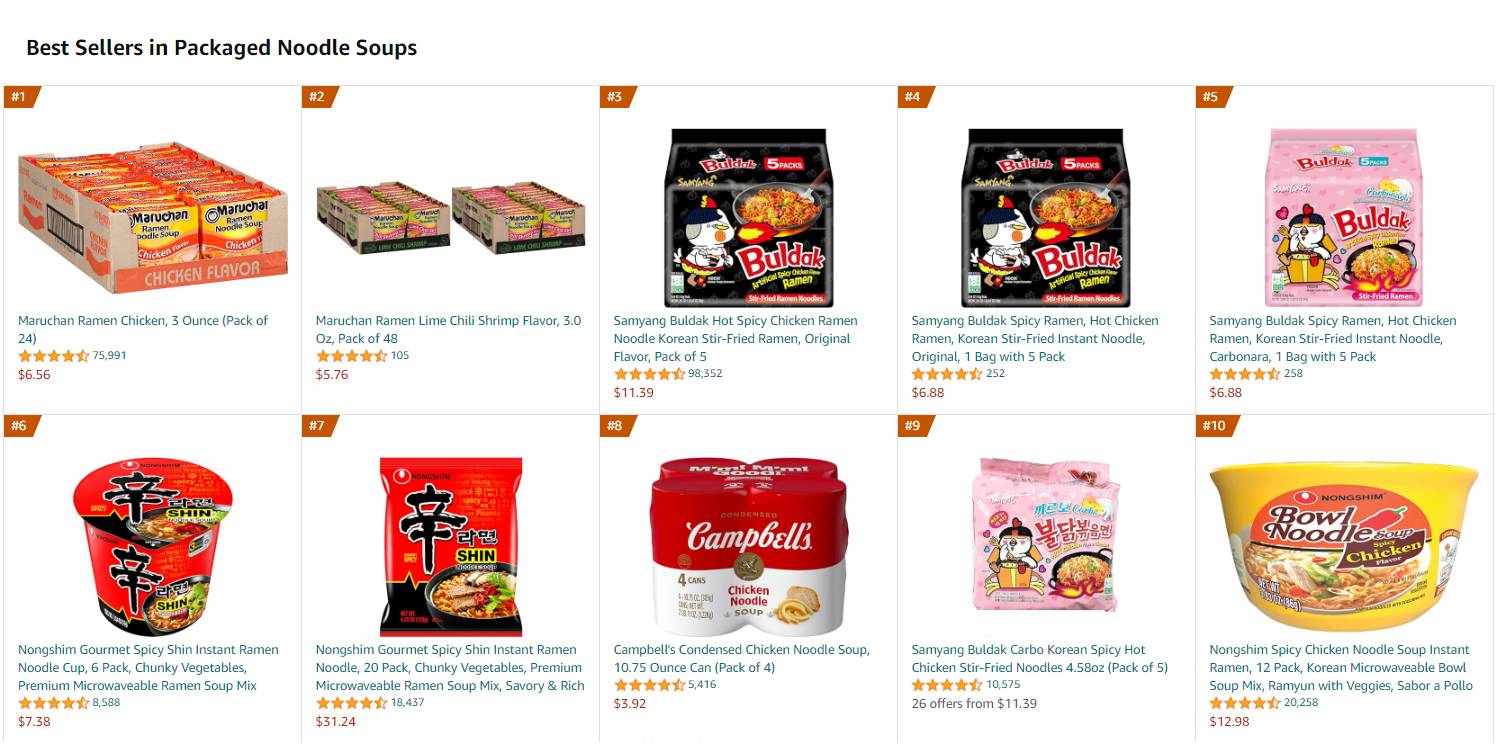
Task: Open the Campbell's Chicken Noodle Soup image
Action: pos(748,547)
